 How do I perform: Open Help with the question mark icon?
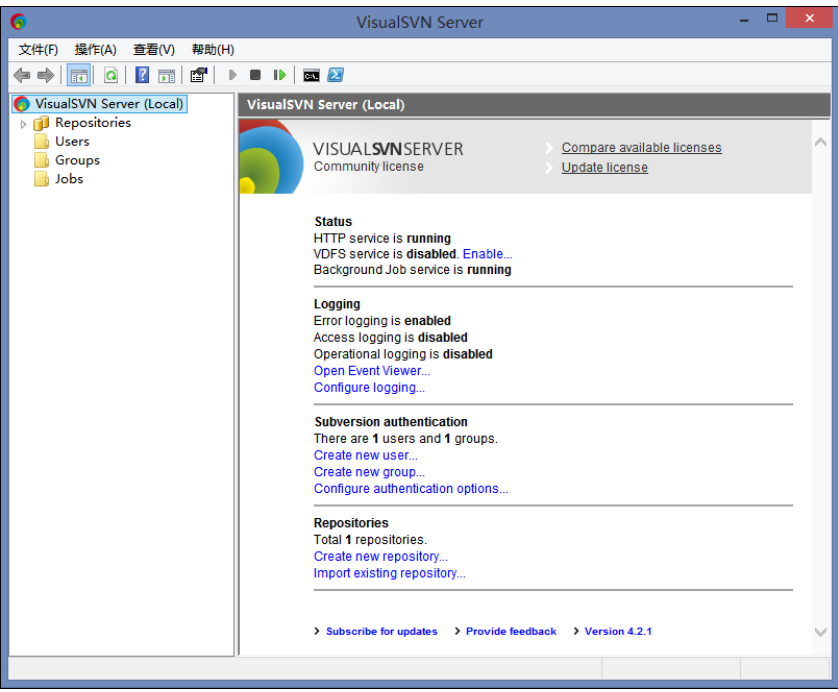tap(142, 75)
